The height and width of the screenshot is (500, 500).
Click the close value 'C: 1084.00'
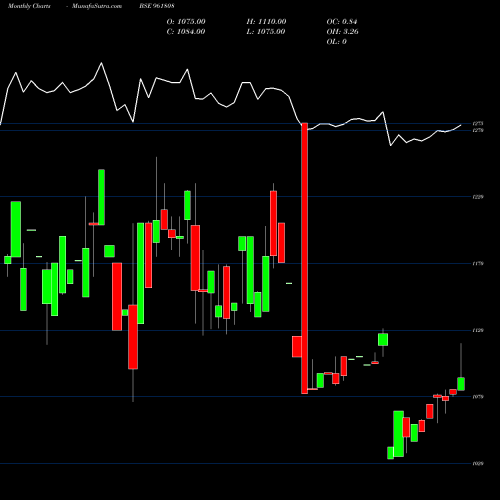[x=186, y=32]
